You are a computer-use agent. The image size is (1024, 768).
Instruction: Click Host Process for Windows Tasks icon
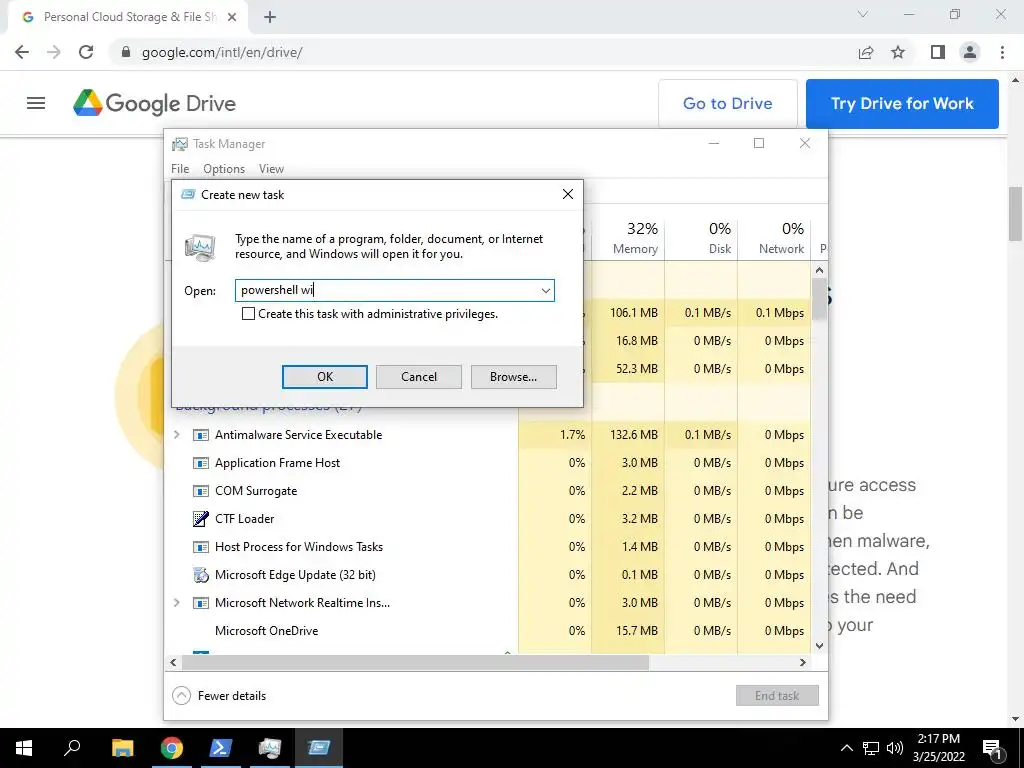click(200, 547)
